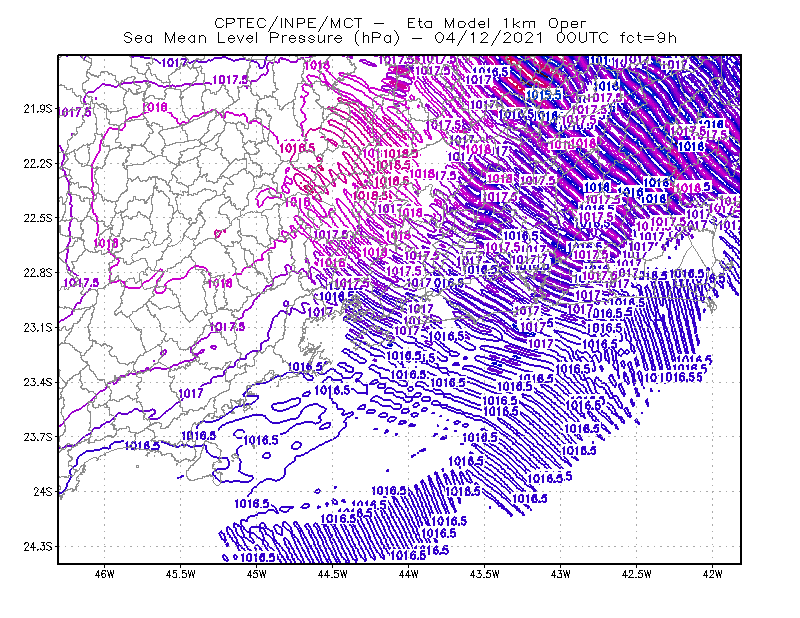Click the 1015.5 isobar contour label
Screen dimensions: 800x618
[x=544, y=95]
